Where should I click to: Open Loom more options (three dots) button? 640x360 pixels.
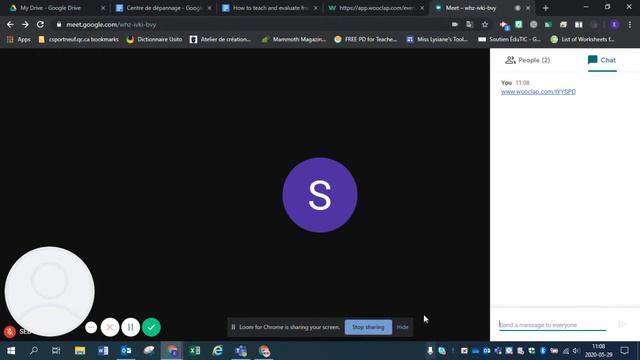point(91,327)
